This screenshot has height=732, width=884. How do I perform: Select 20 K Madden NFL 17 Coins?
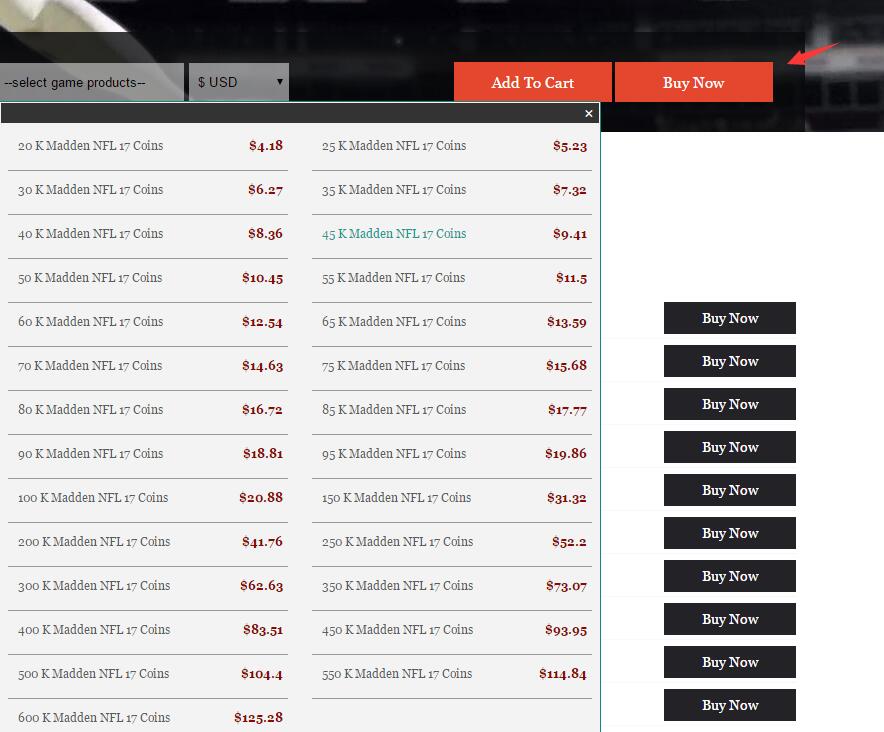pyautogui.click(x=91, y=145)
